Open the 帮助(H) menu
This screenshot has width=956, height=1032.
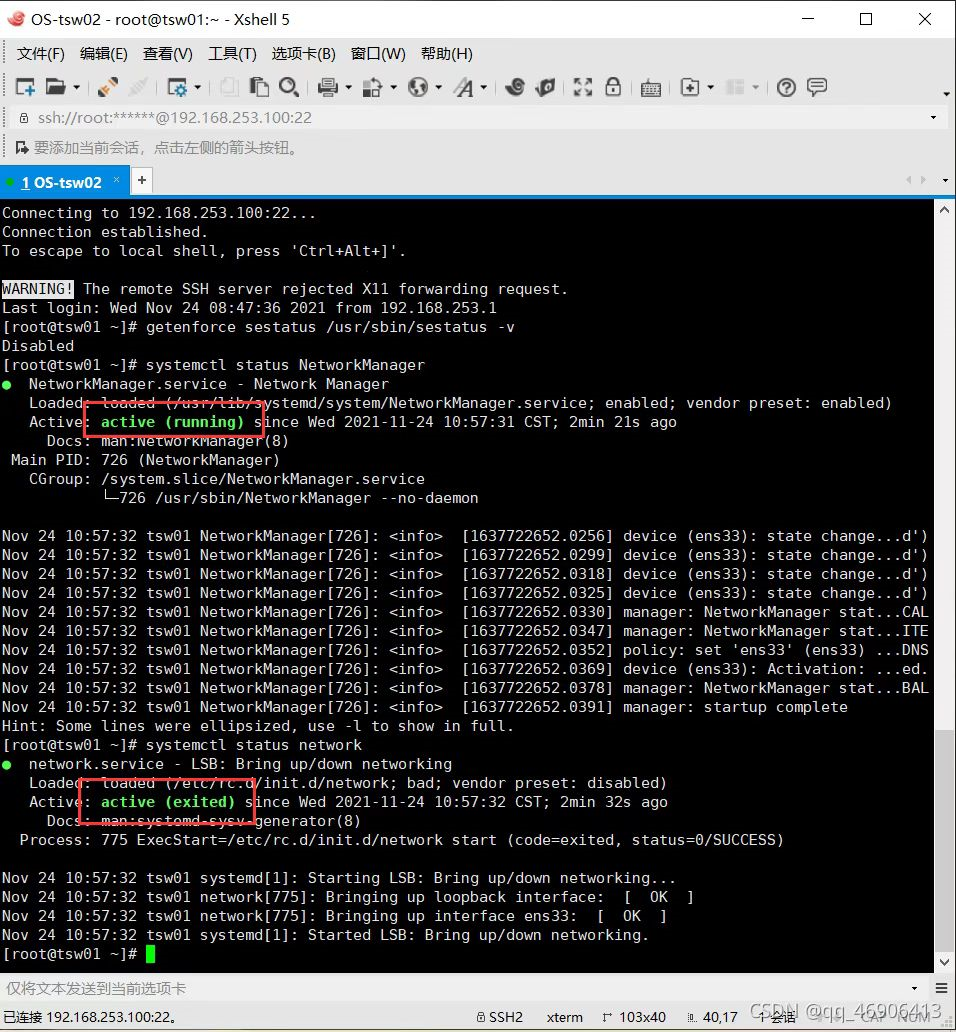446,54
